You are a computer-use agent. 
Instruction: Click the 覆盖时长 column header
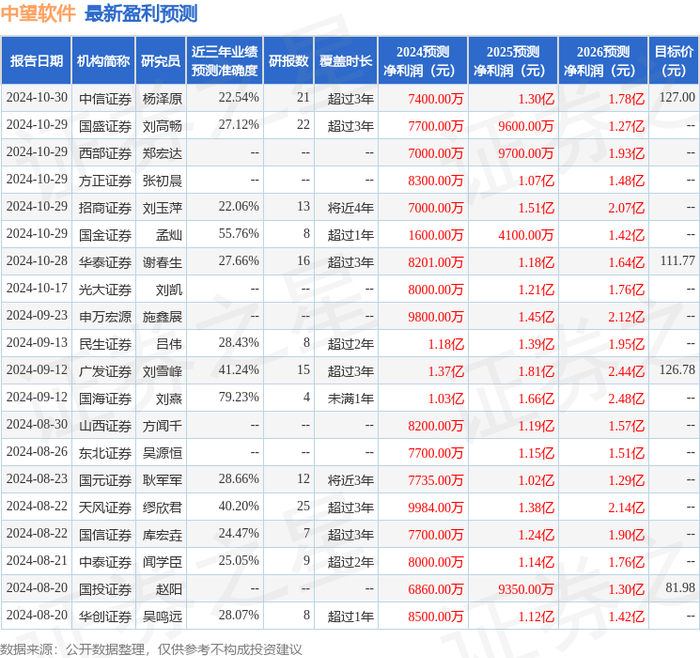pyautogui.click(x=346, y=61)
